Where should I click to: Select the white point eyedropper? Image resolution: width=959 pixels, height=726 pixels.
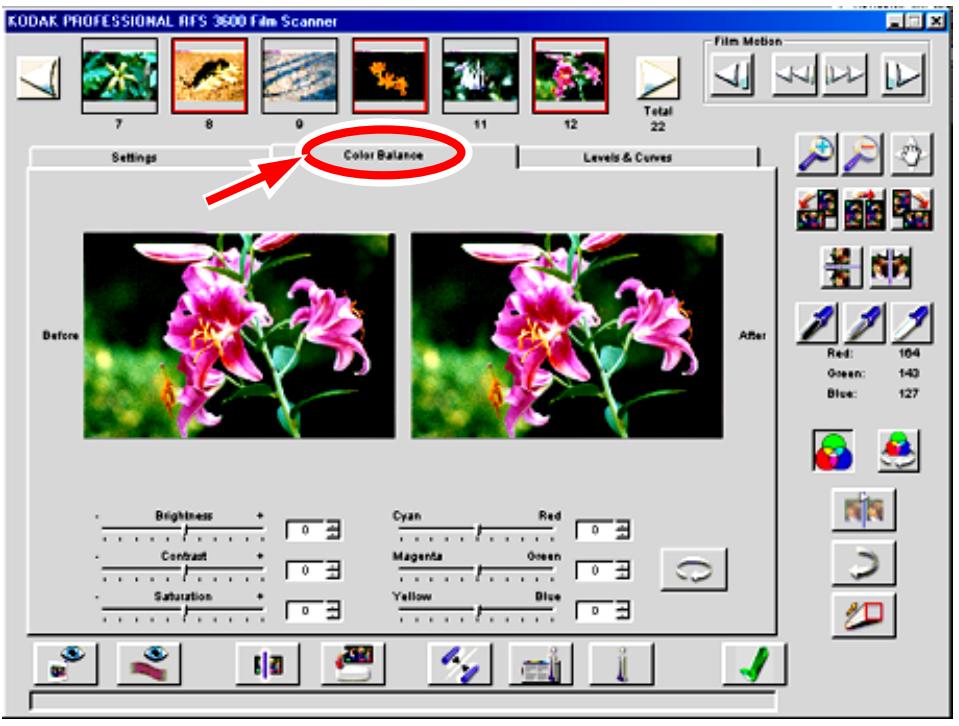coord(911,322)
